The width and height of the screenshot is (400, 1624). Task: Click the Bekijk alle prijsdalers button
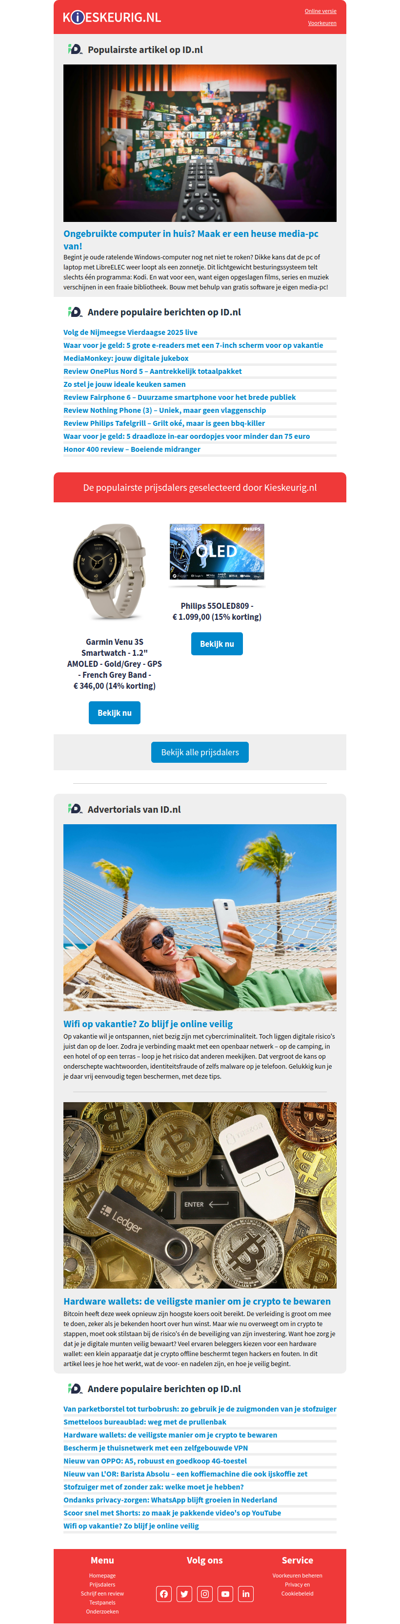click(x=200, y=752)
